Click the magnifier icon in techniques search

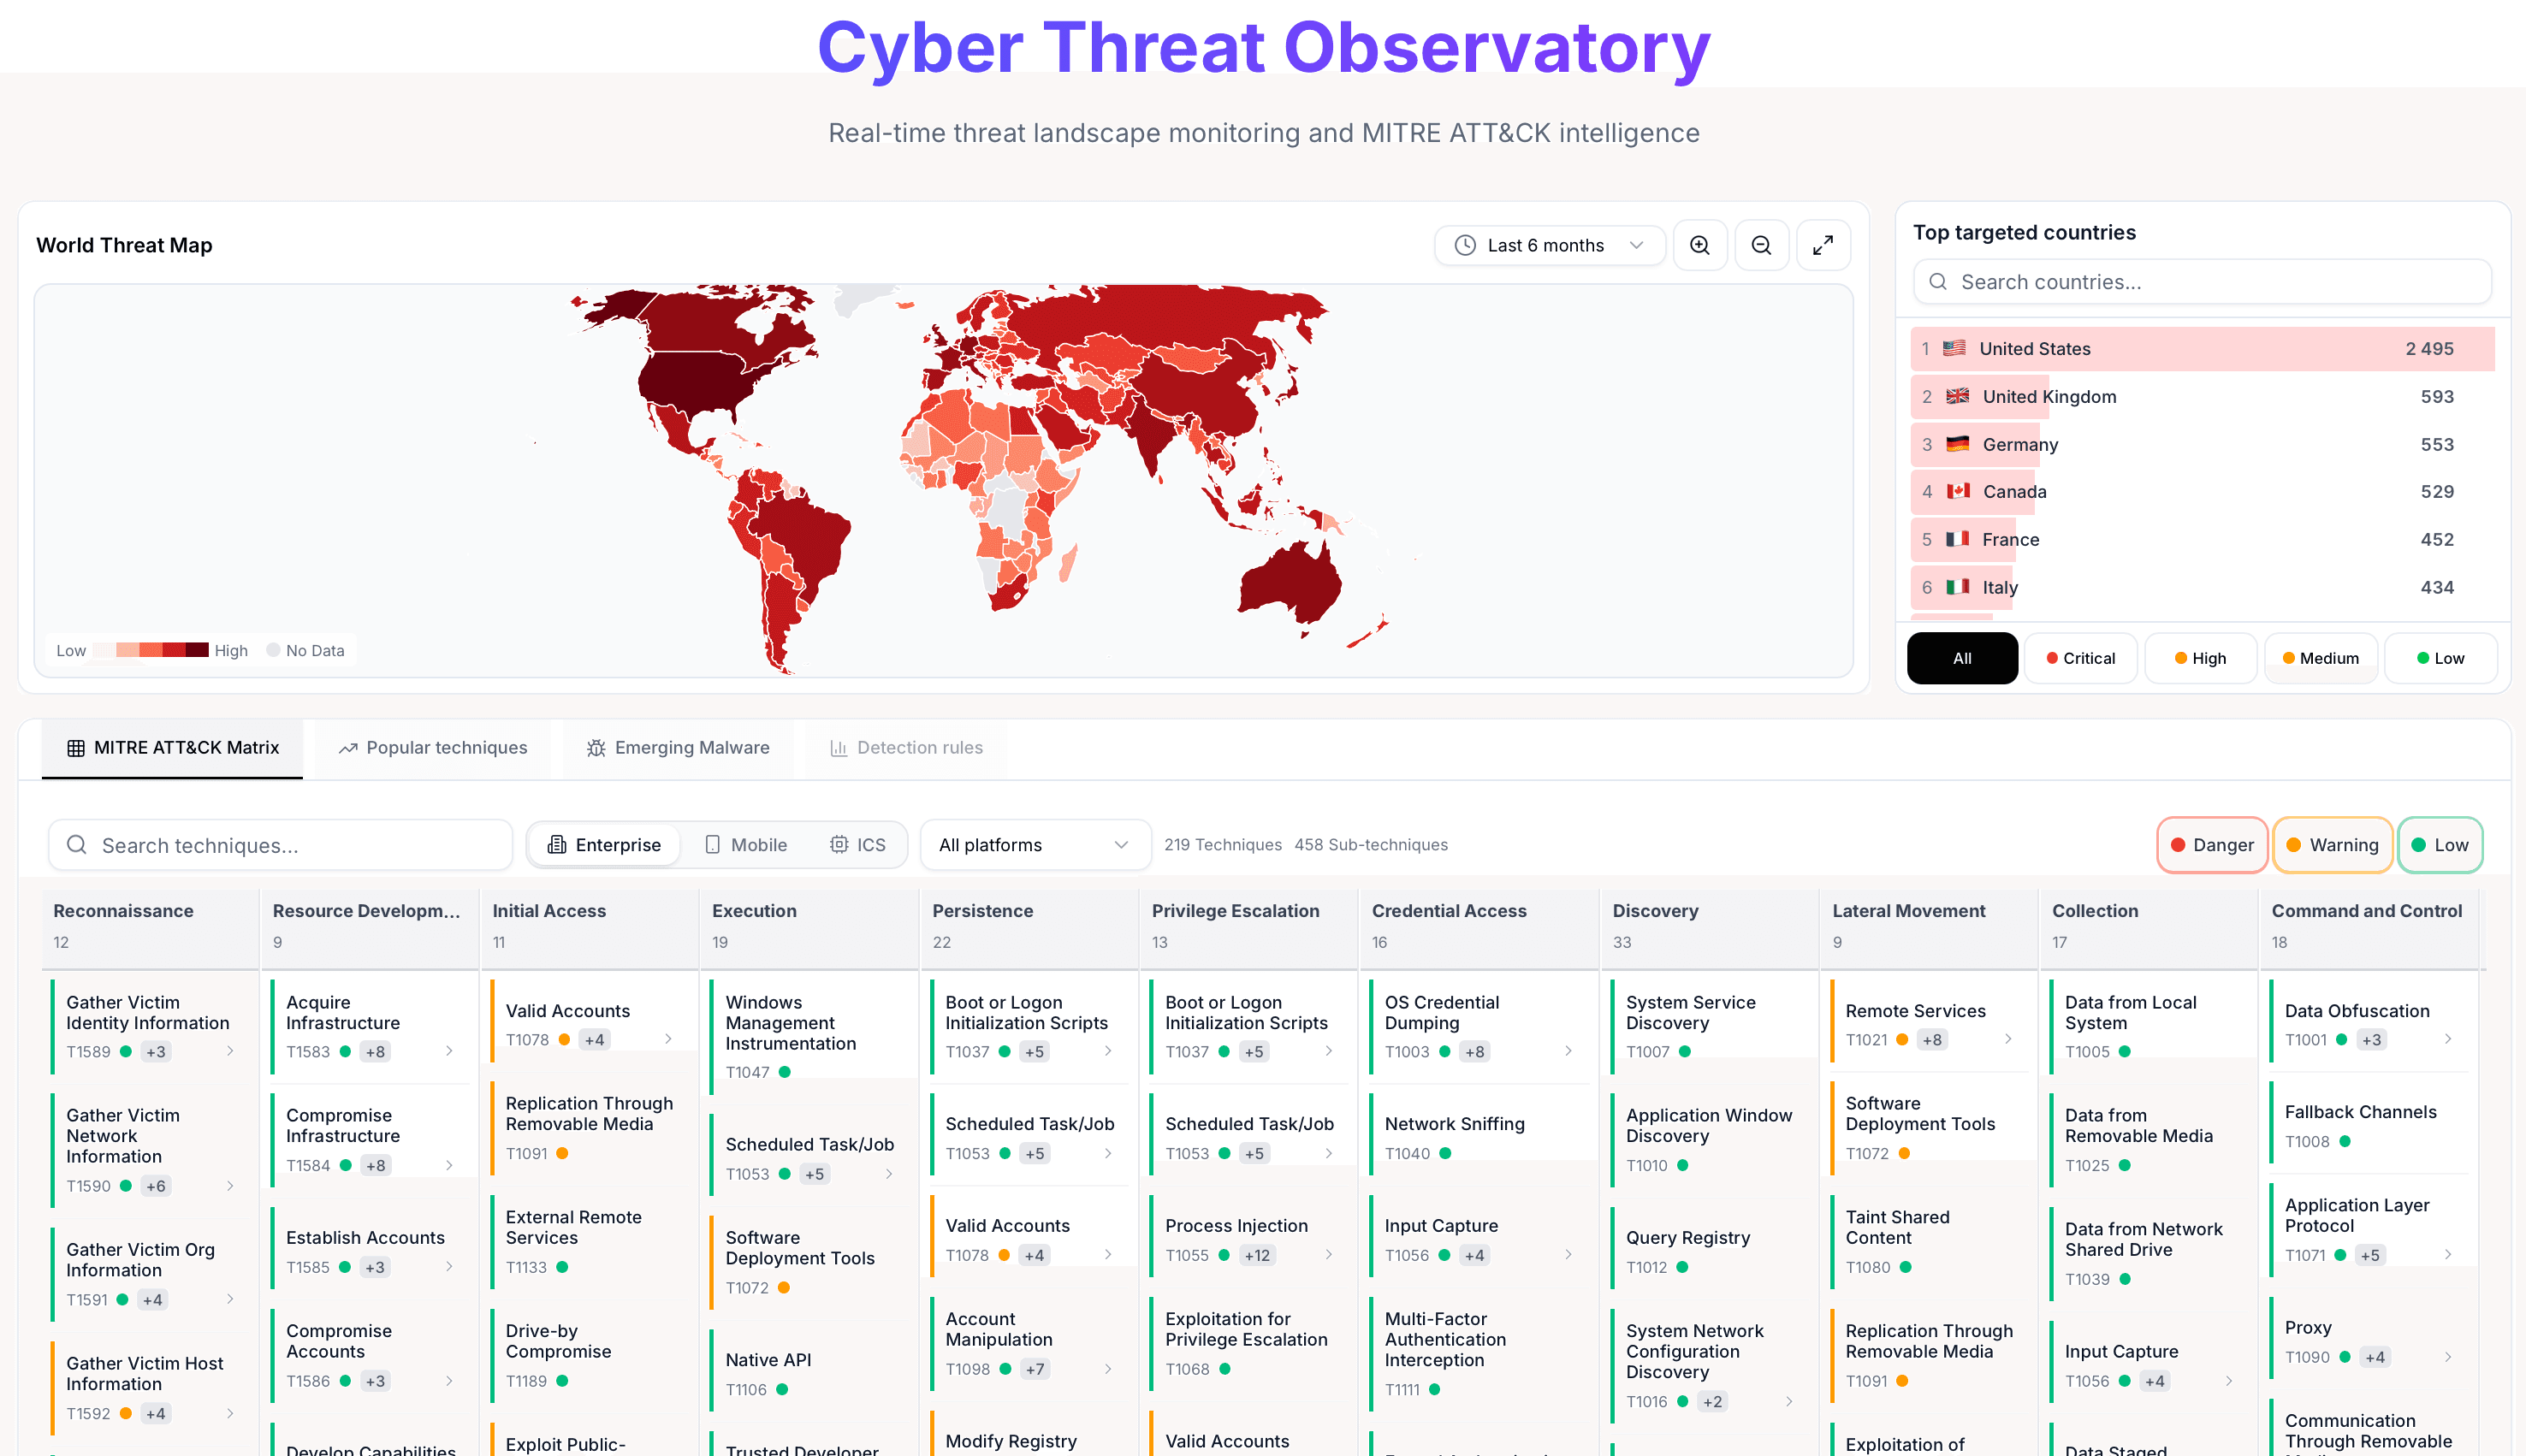point(76,845)
